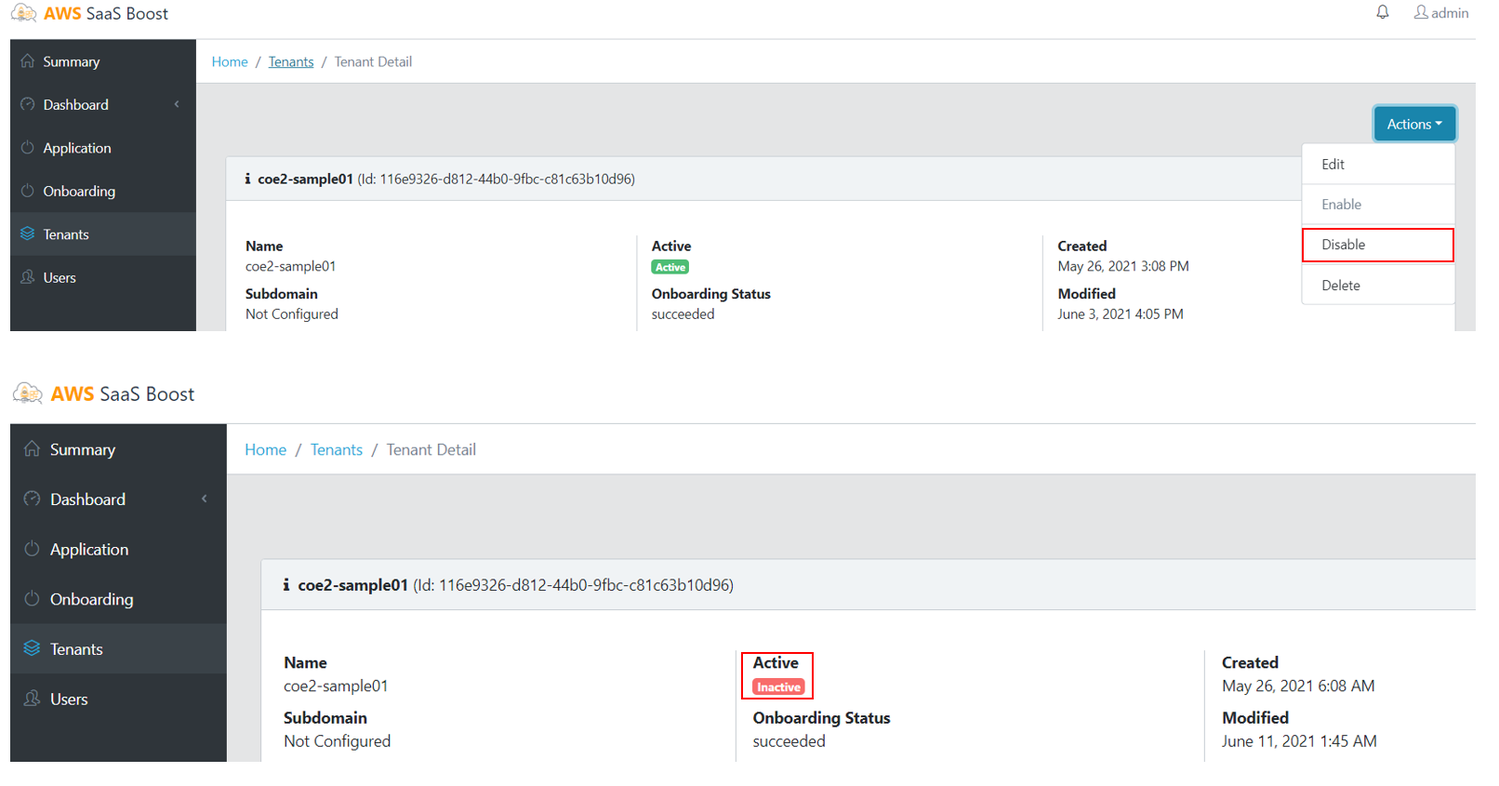The image size is (1499, 786).
Task: Click the Users icon in the Inactive tenant view
Action: (32, 700)
